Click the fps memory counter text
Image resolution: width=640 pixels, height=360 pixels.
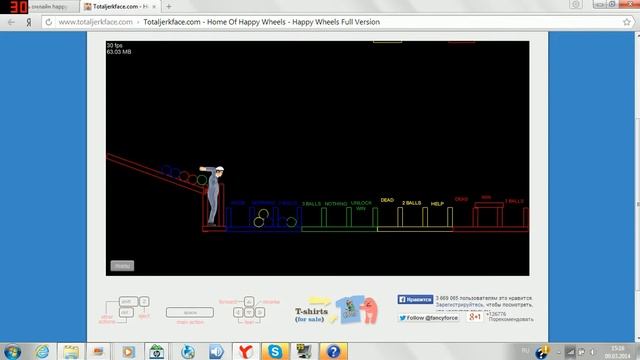pos(119,49)
